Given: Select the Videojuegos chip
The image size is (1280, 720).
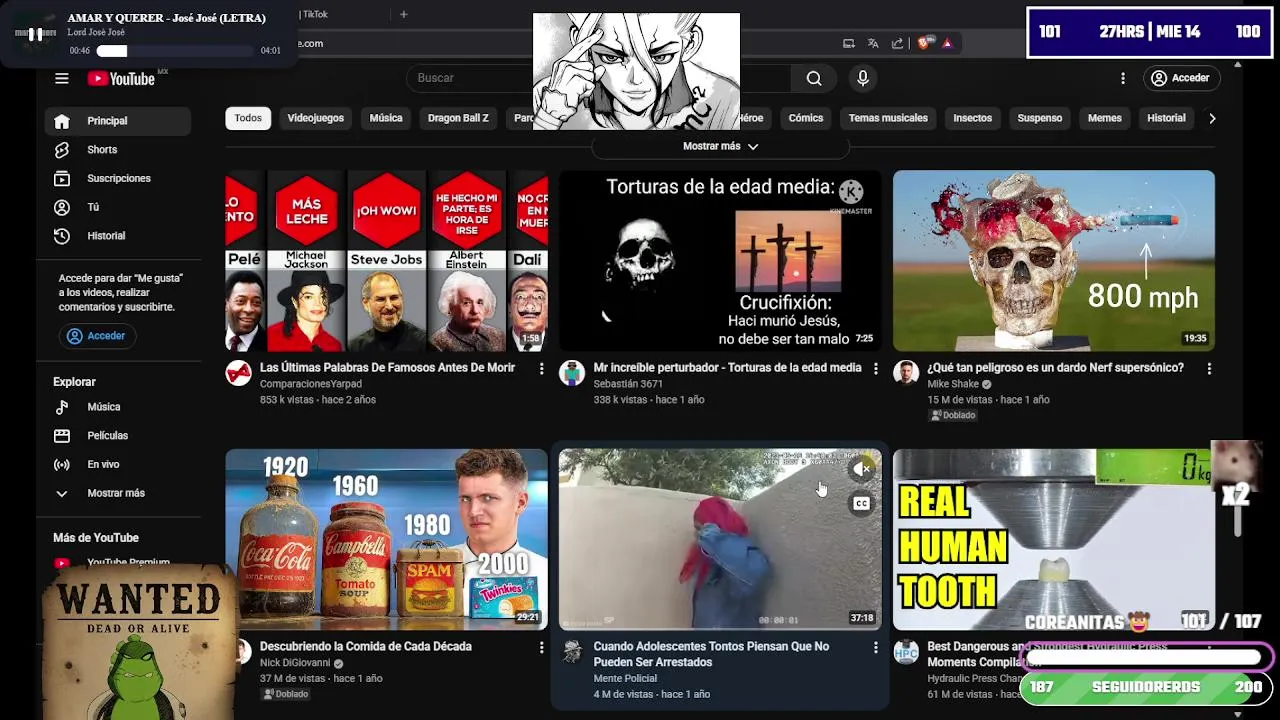Looking at the screenshot, I should (x=316, y=118).
